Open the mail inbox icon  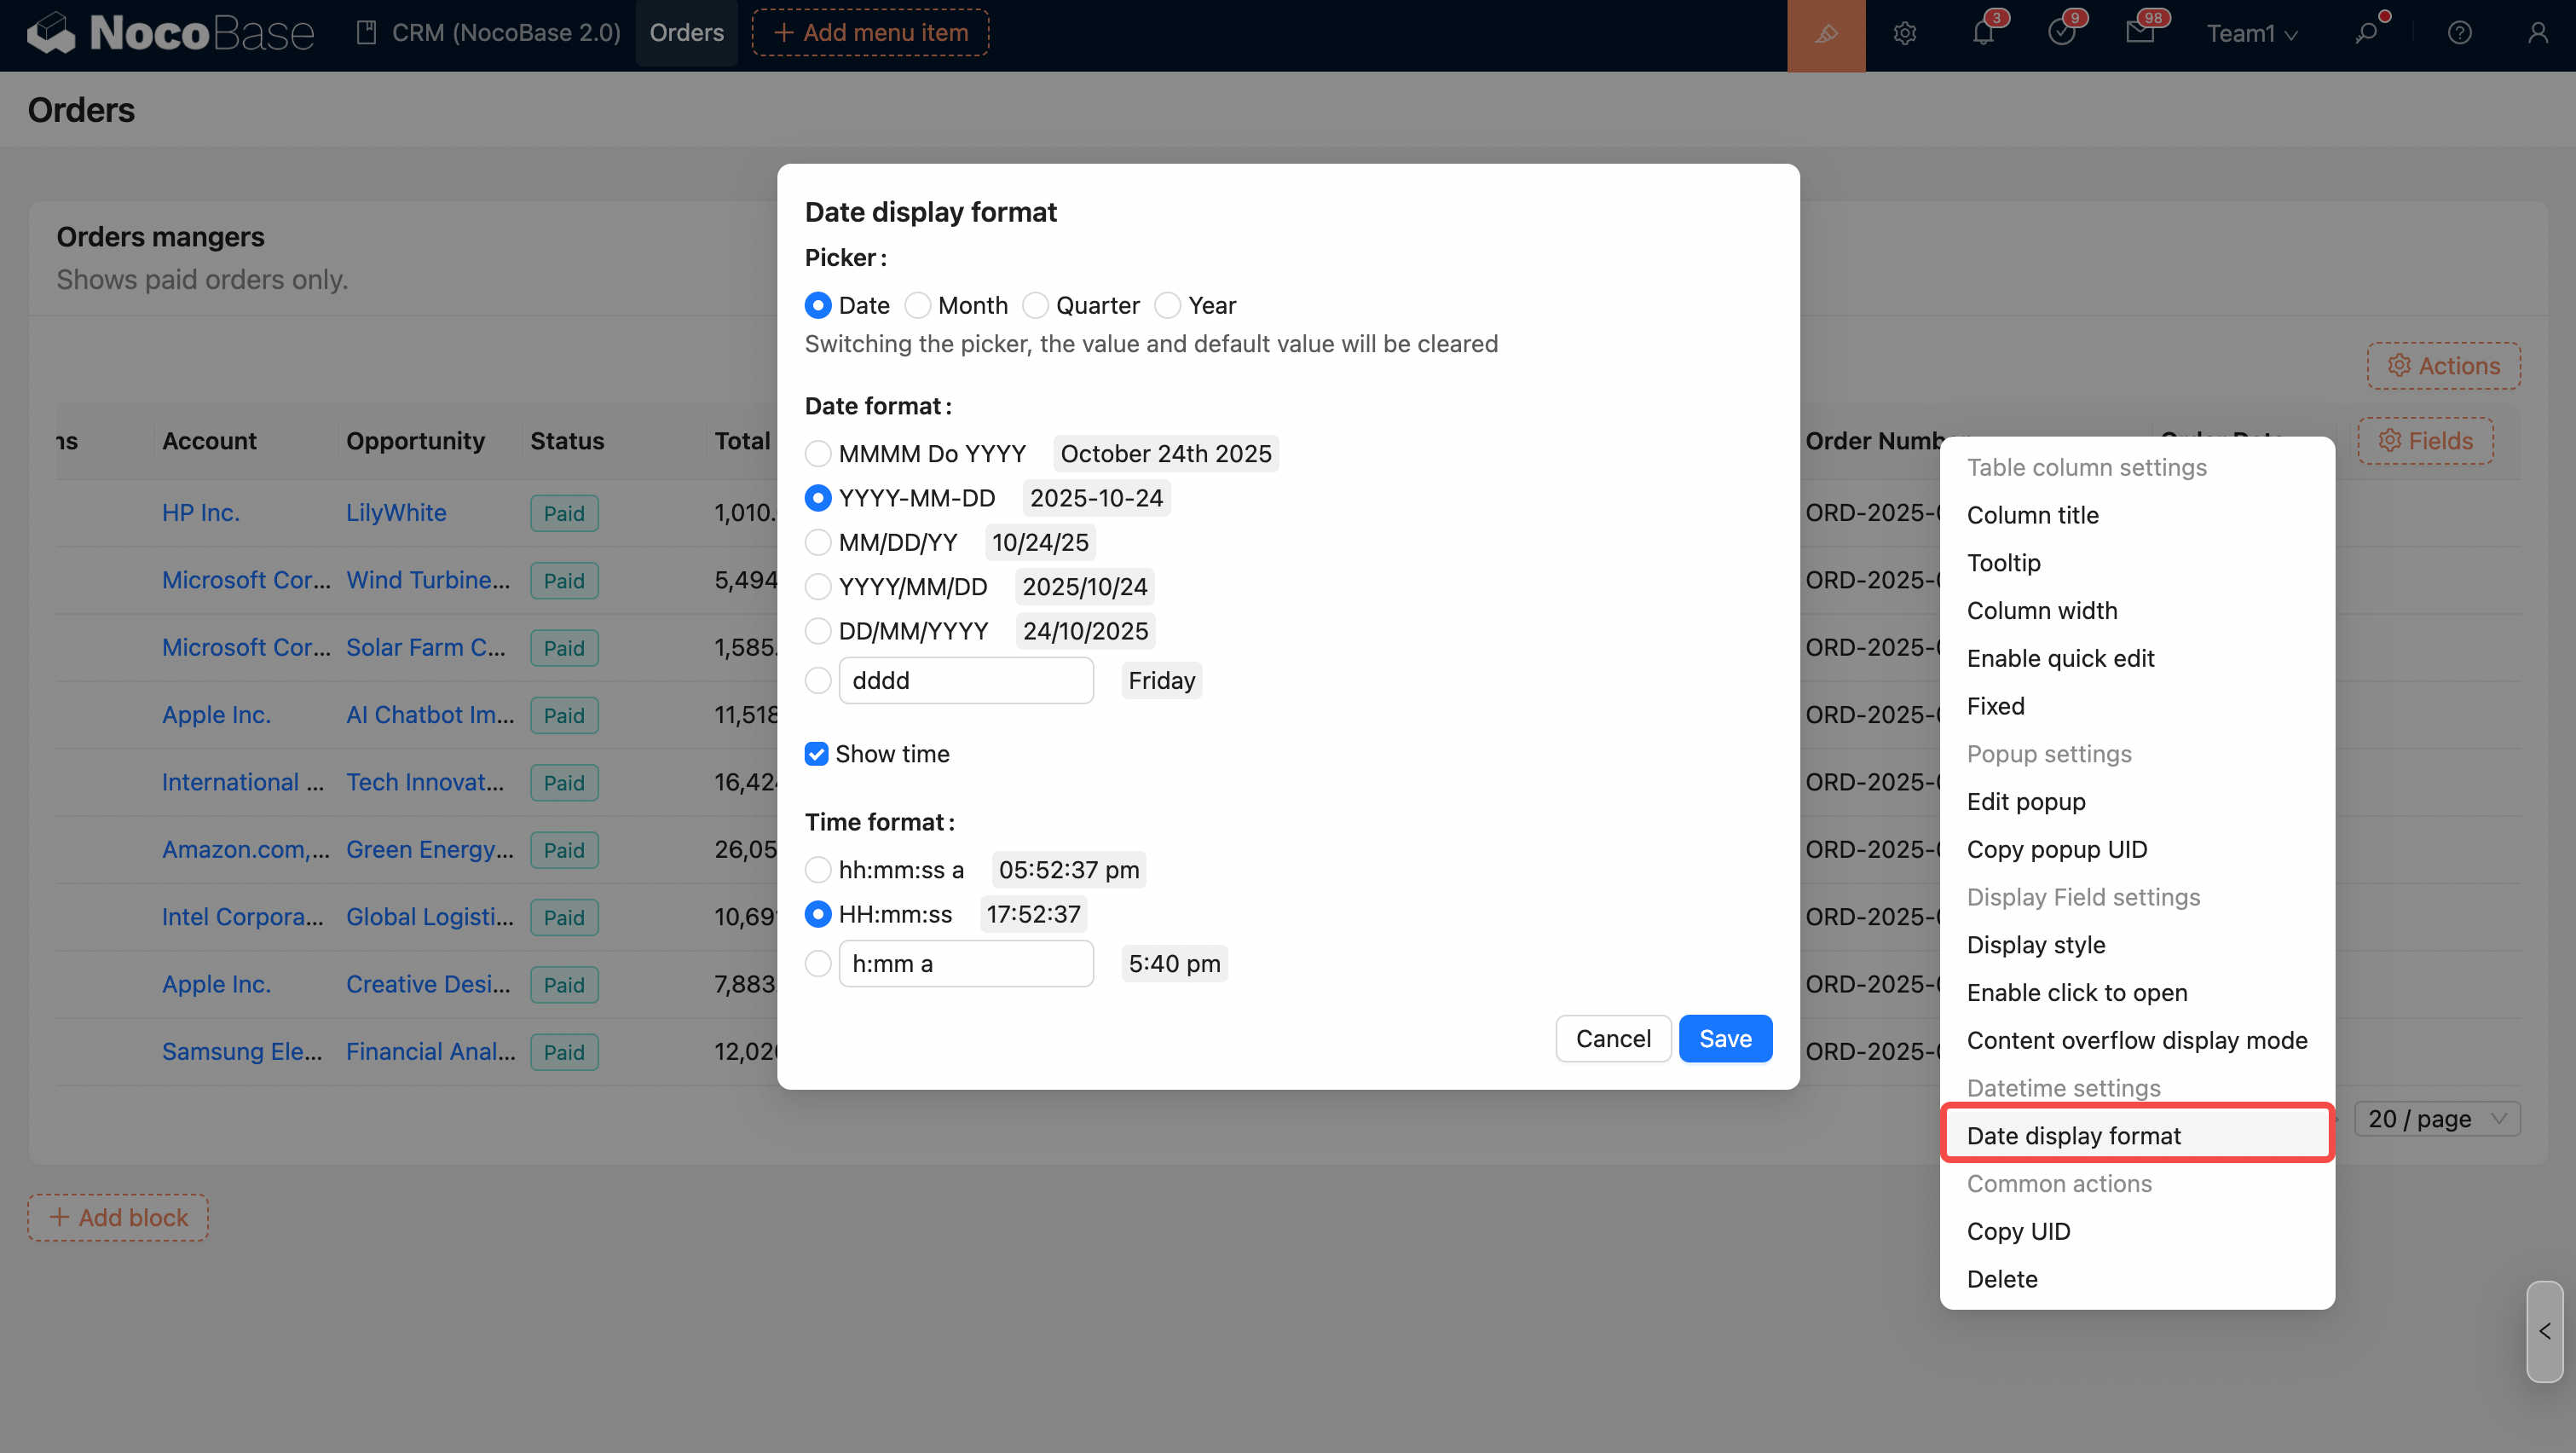click(2139, 34)
